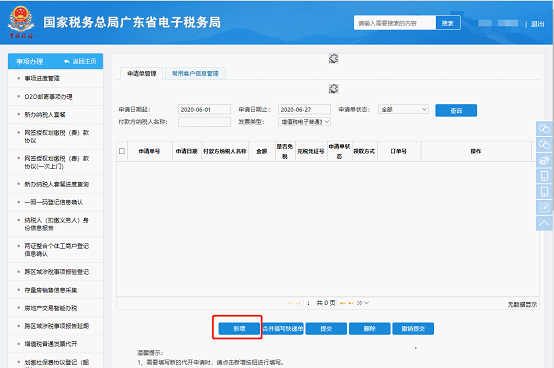Open the 发票类型 dropdown
Image resolution: width=554 pixels, height=368 pixels.
(x=304, y=122)
